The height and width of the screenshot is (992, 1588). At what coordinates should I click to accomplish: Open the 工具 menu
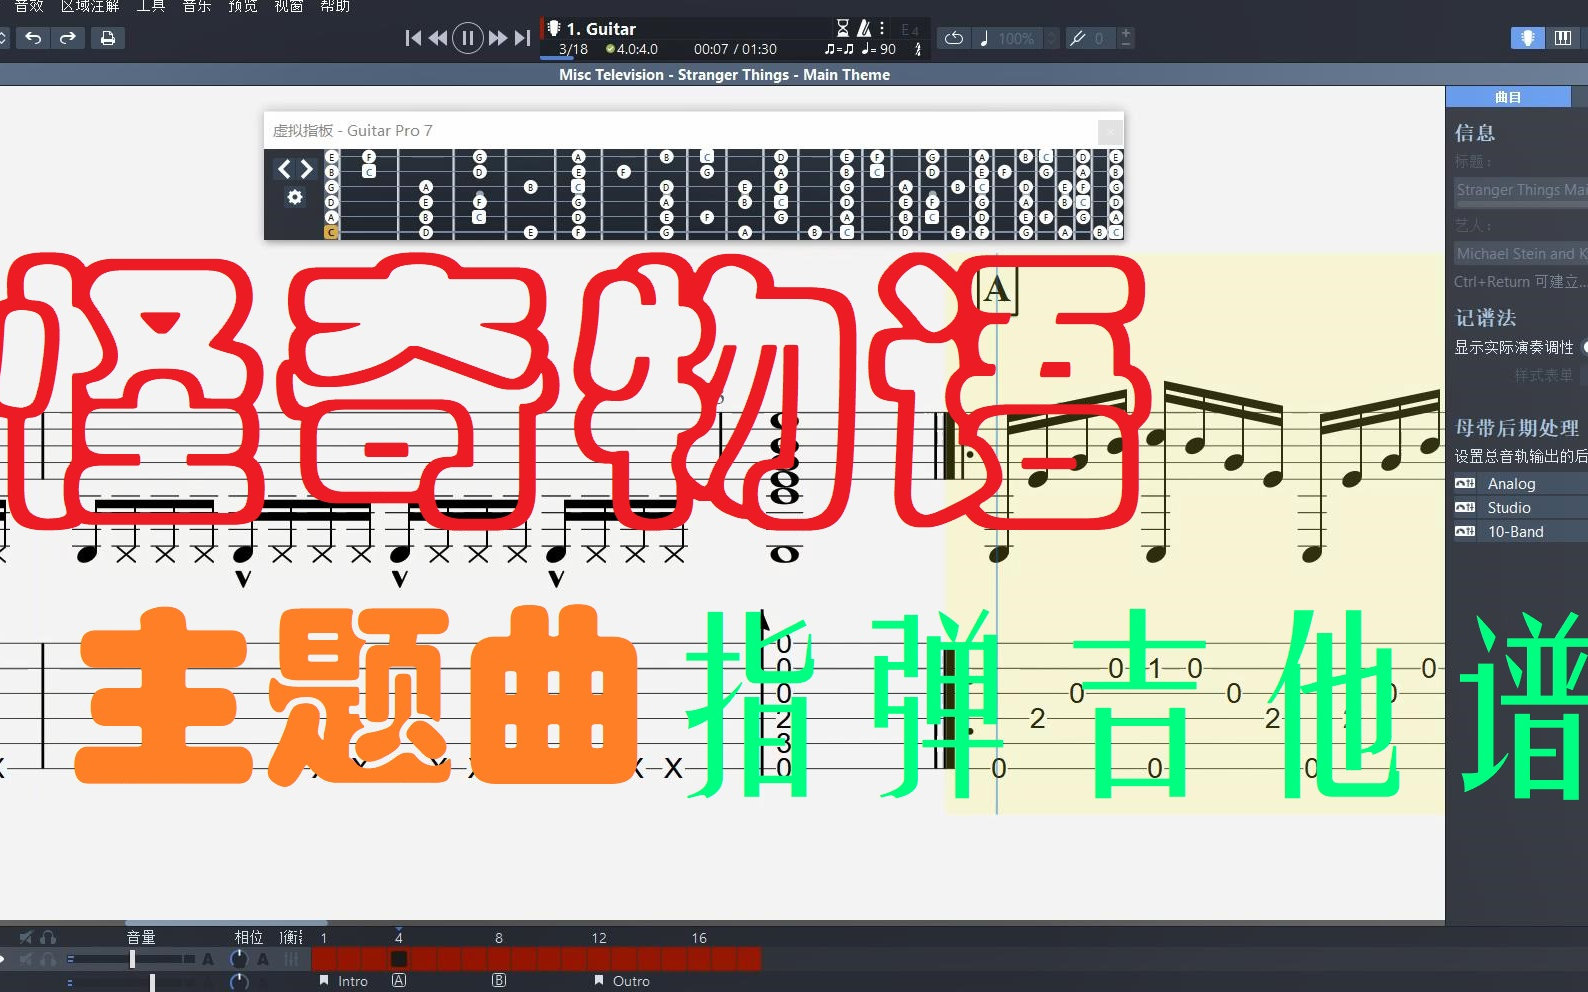tap(151, 6)
